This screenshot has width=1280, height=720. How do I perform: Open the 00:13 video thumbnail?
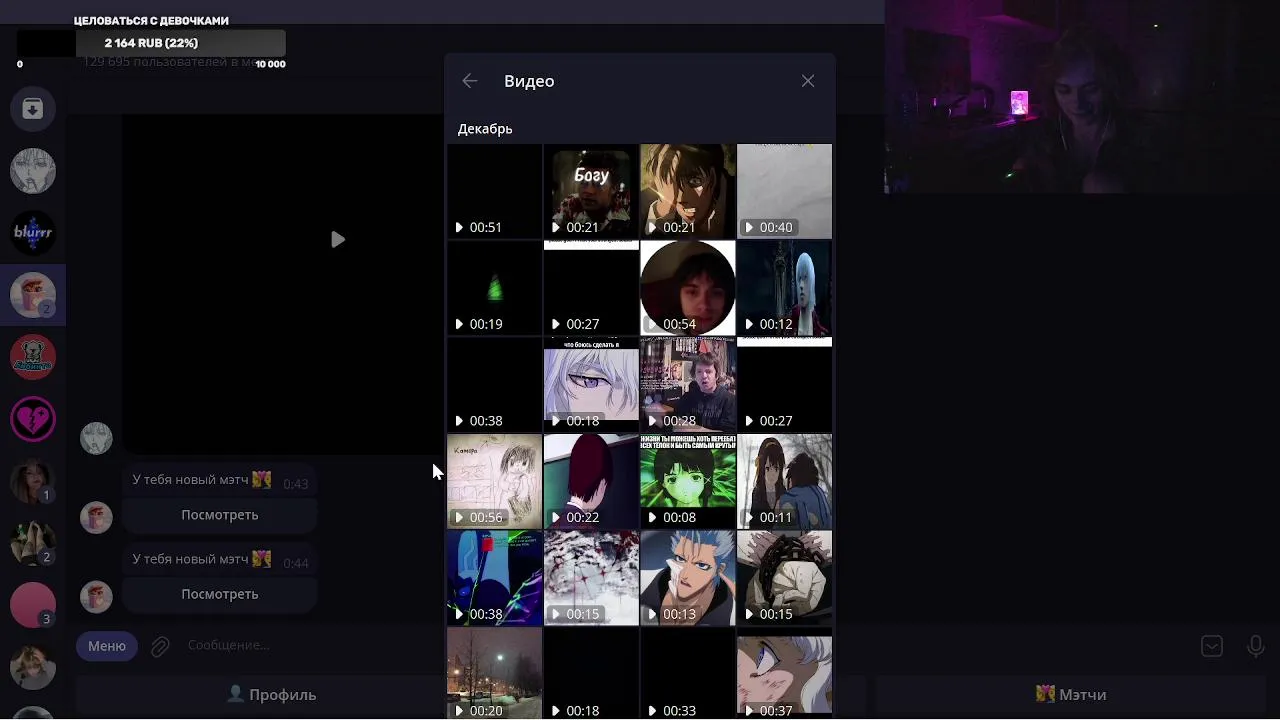point(688,578)
